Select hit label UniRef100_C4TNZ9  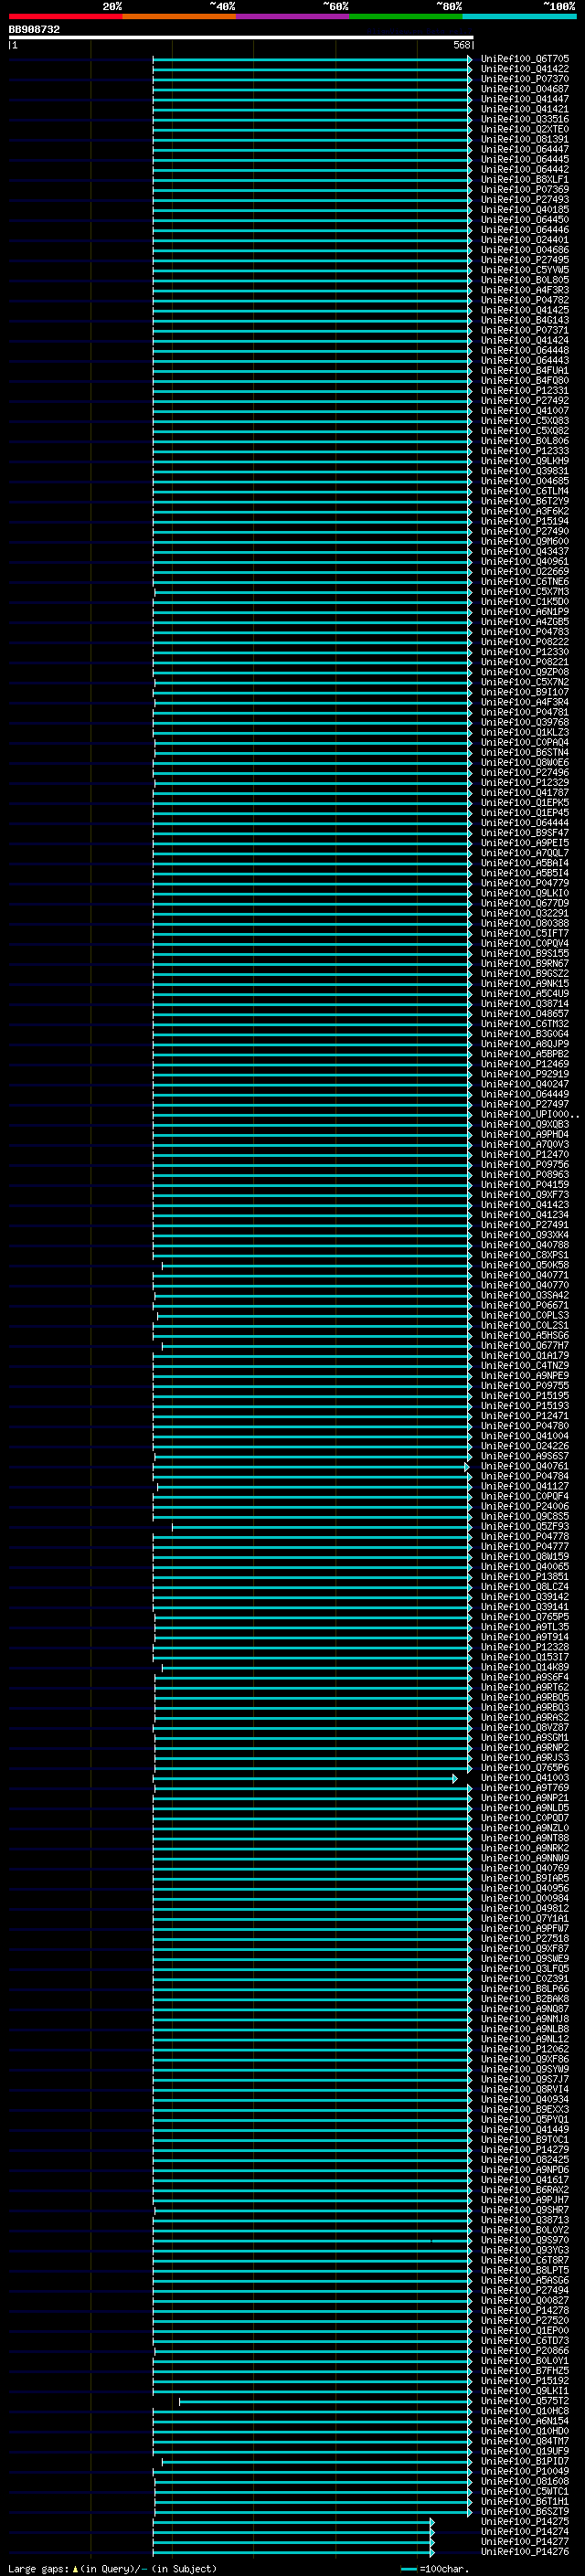pos(525,1365)
